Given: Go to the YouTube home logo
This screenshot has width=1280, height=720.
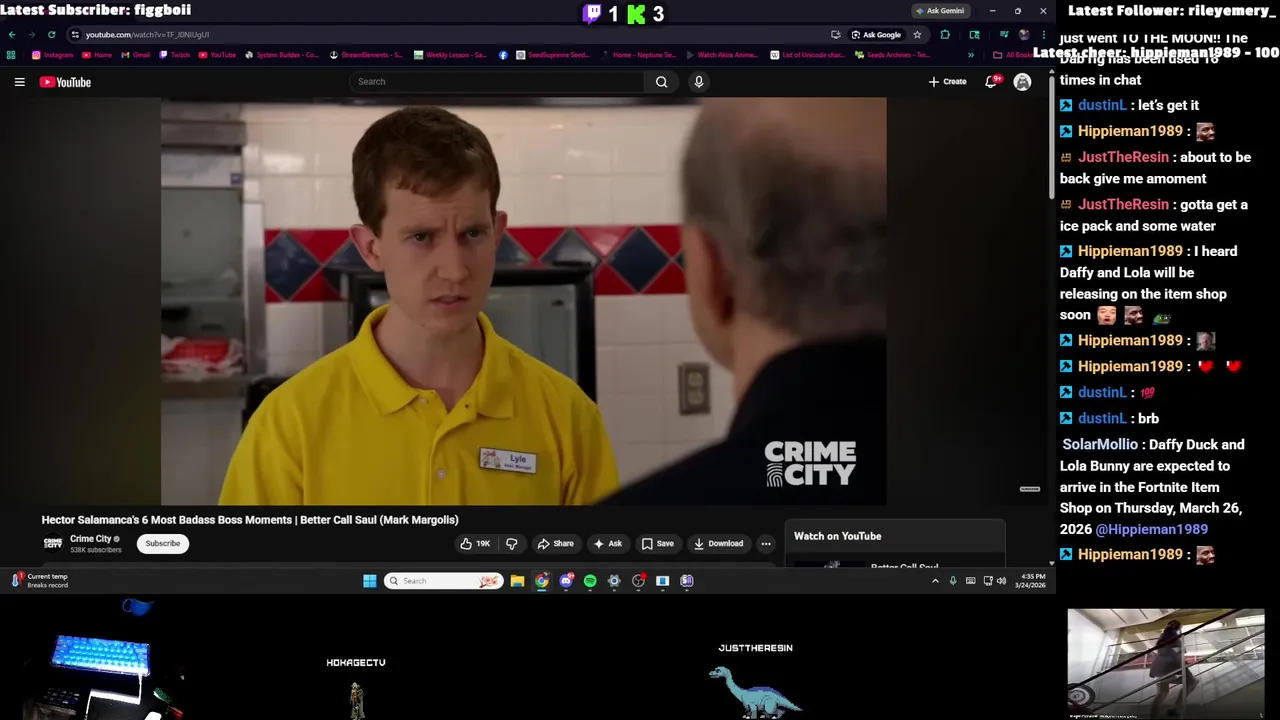Looking at the screenshot, I should tap(65, 82).
